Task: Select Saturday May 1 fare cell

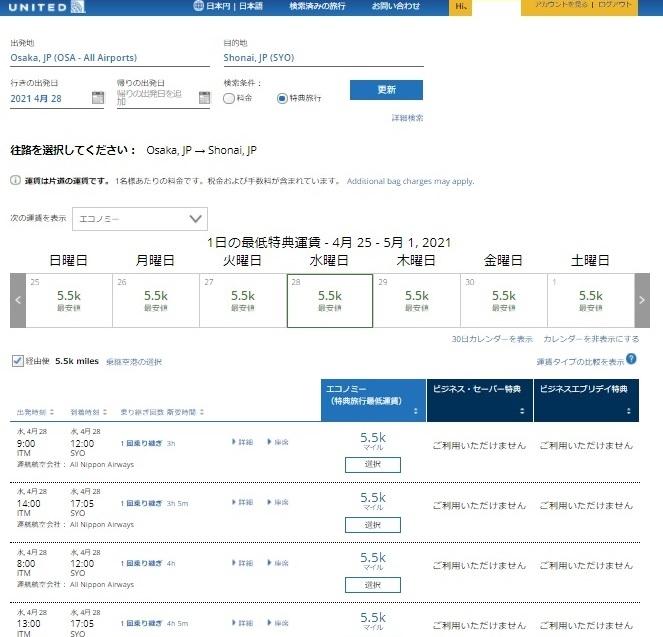Action: click(x=591, y=300)
